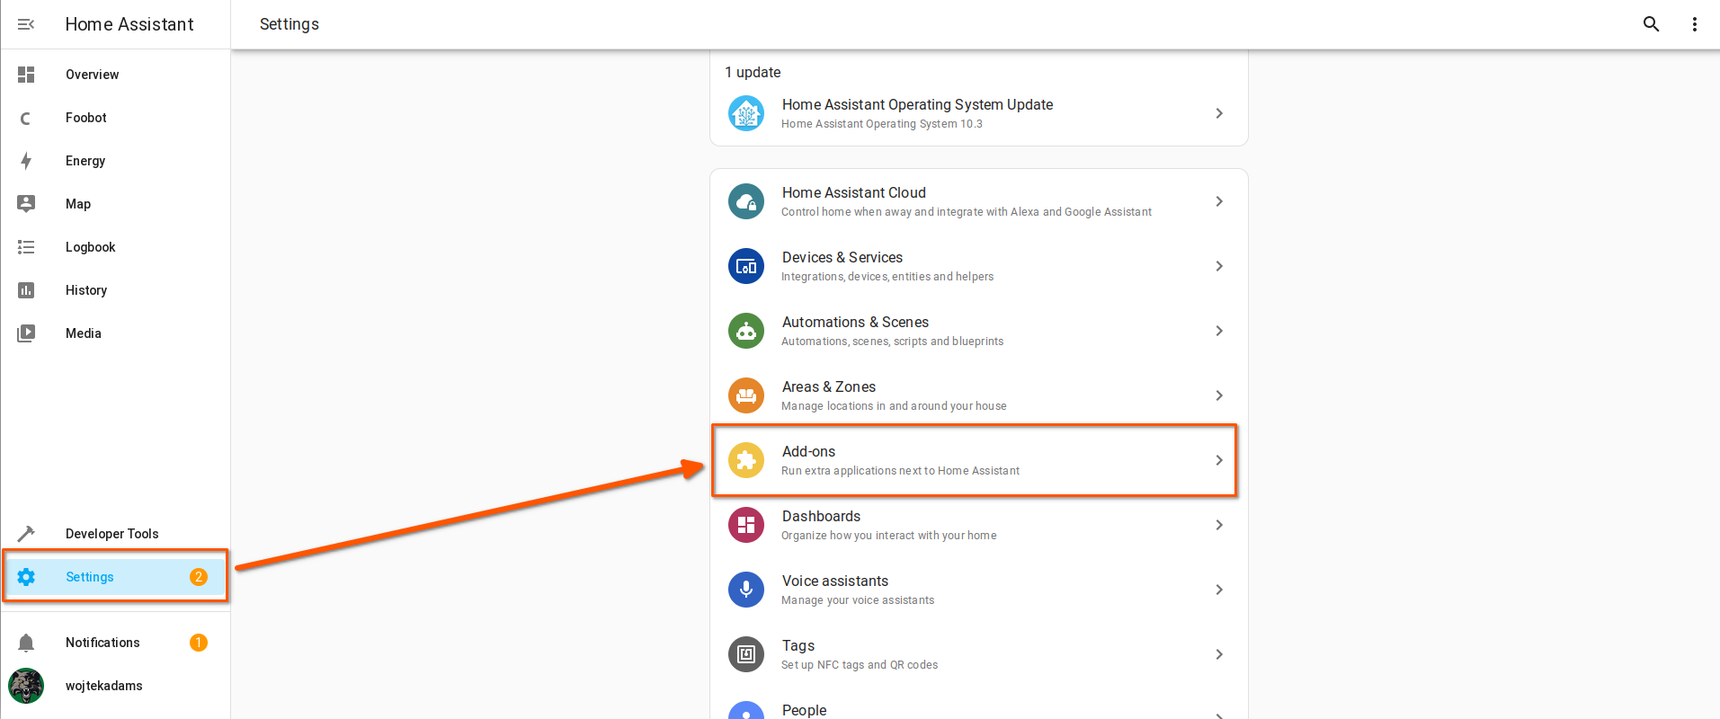Image resolution: width=1720 pixels, height=719 pixels.
Task: Open Areas & Zones title
Action: 828,387
